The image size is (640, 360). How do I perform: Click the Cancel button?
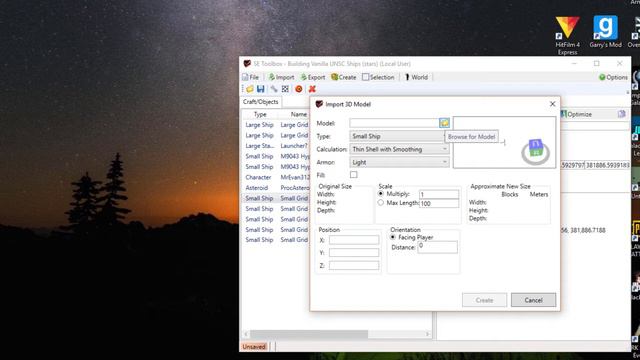pyautogui.click(x=533, y=300)
